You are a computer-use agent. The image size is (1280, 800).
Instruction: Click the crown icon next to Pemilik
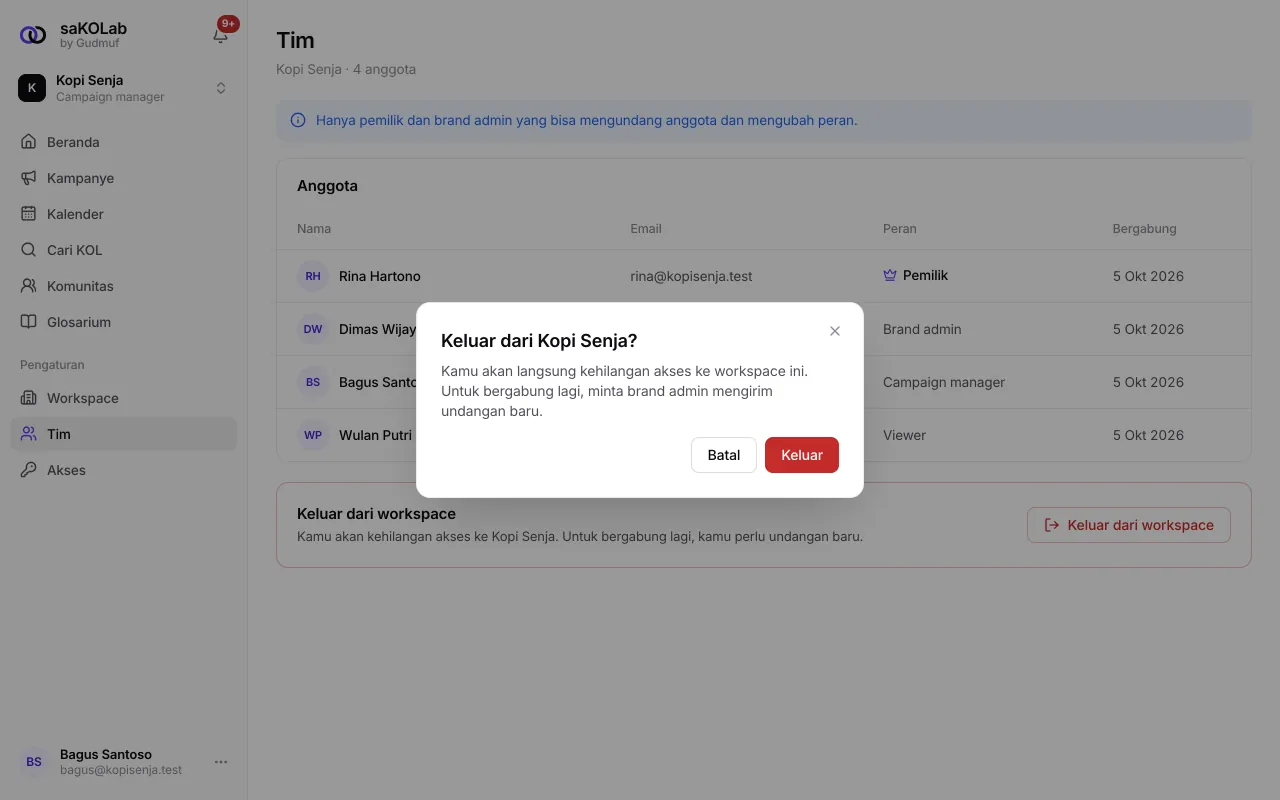pyautogui.click(x=890, y=275)
